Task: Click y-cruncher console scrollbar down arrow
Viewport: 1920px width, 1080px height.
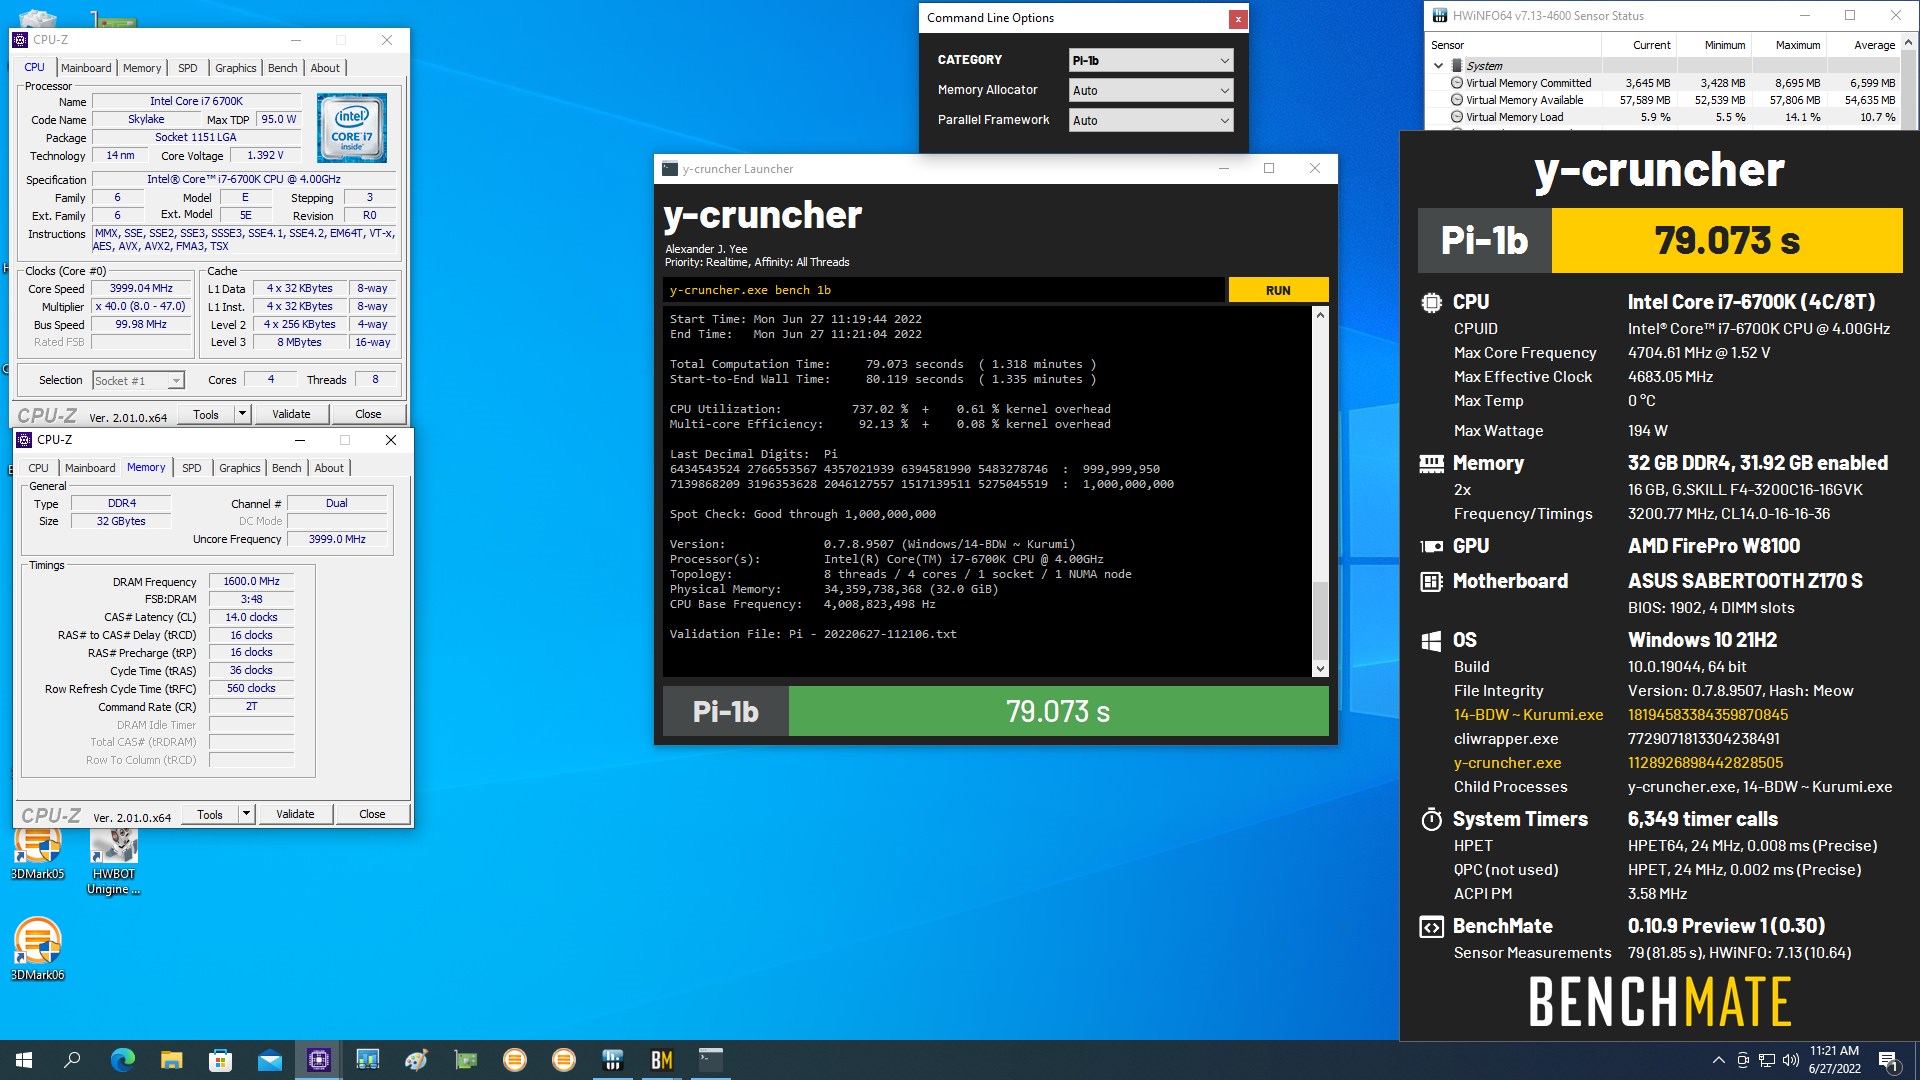Action: (x=1320, y=669)
